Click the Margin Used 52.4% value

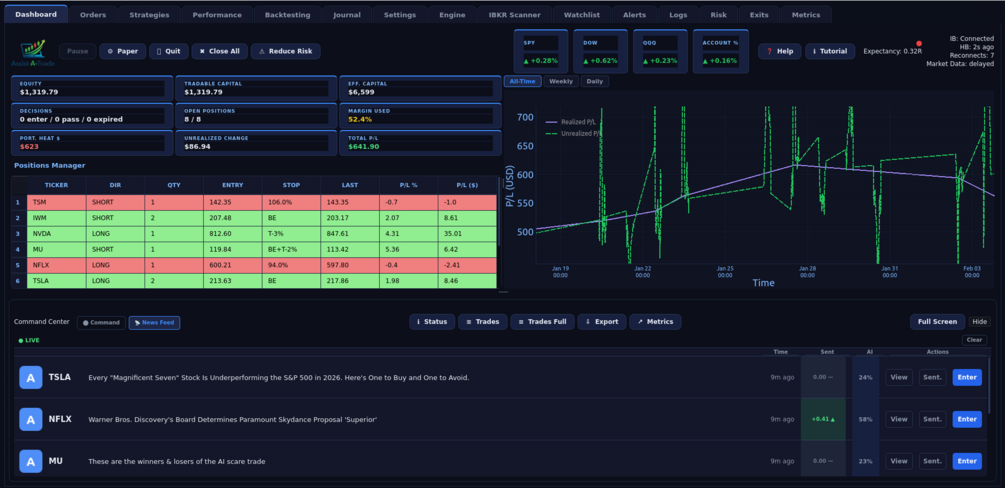360,119
